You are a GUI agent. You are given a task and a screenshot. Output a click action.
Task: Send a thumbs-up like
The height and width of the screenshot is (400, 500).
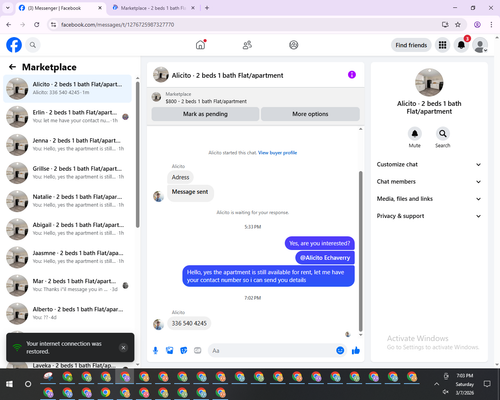[356, 350]
